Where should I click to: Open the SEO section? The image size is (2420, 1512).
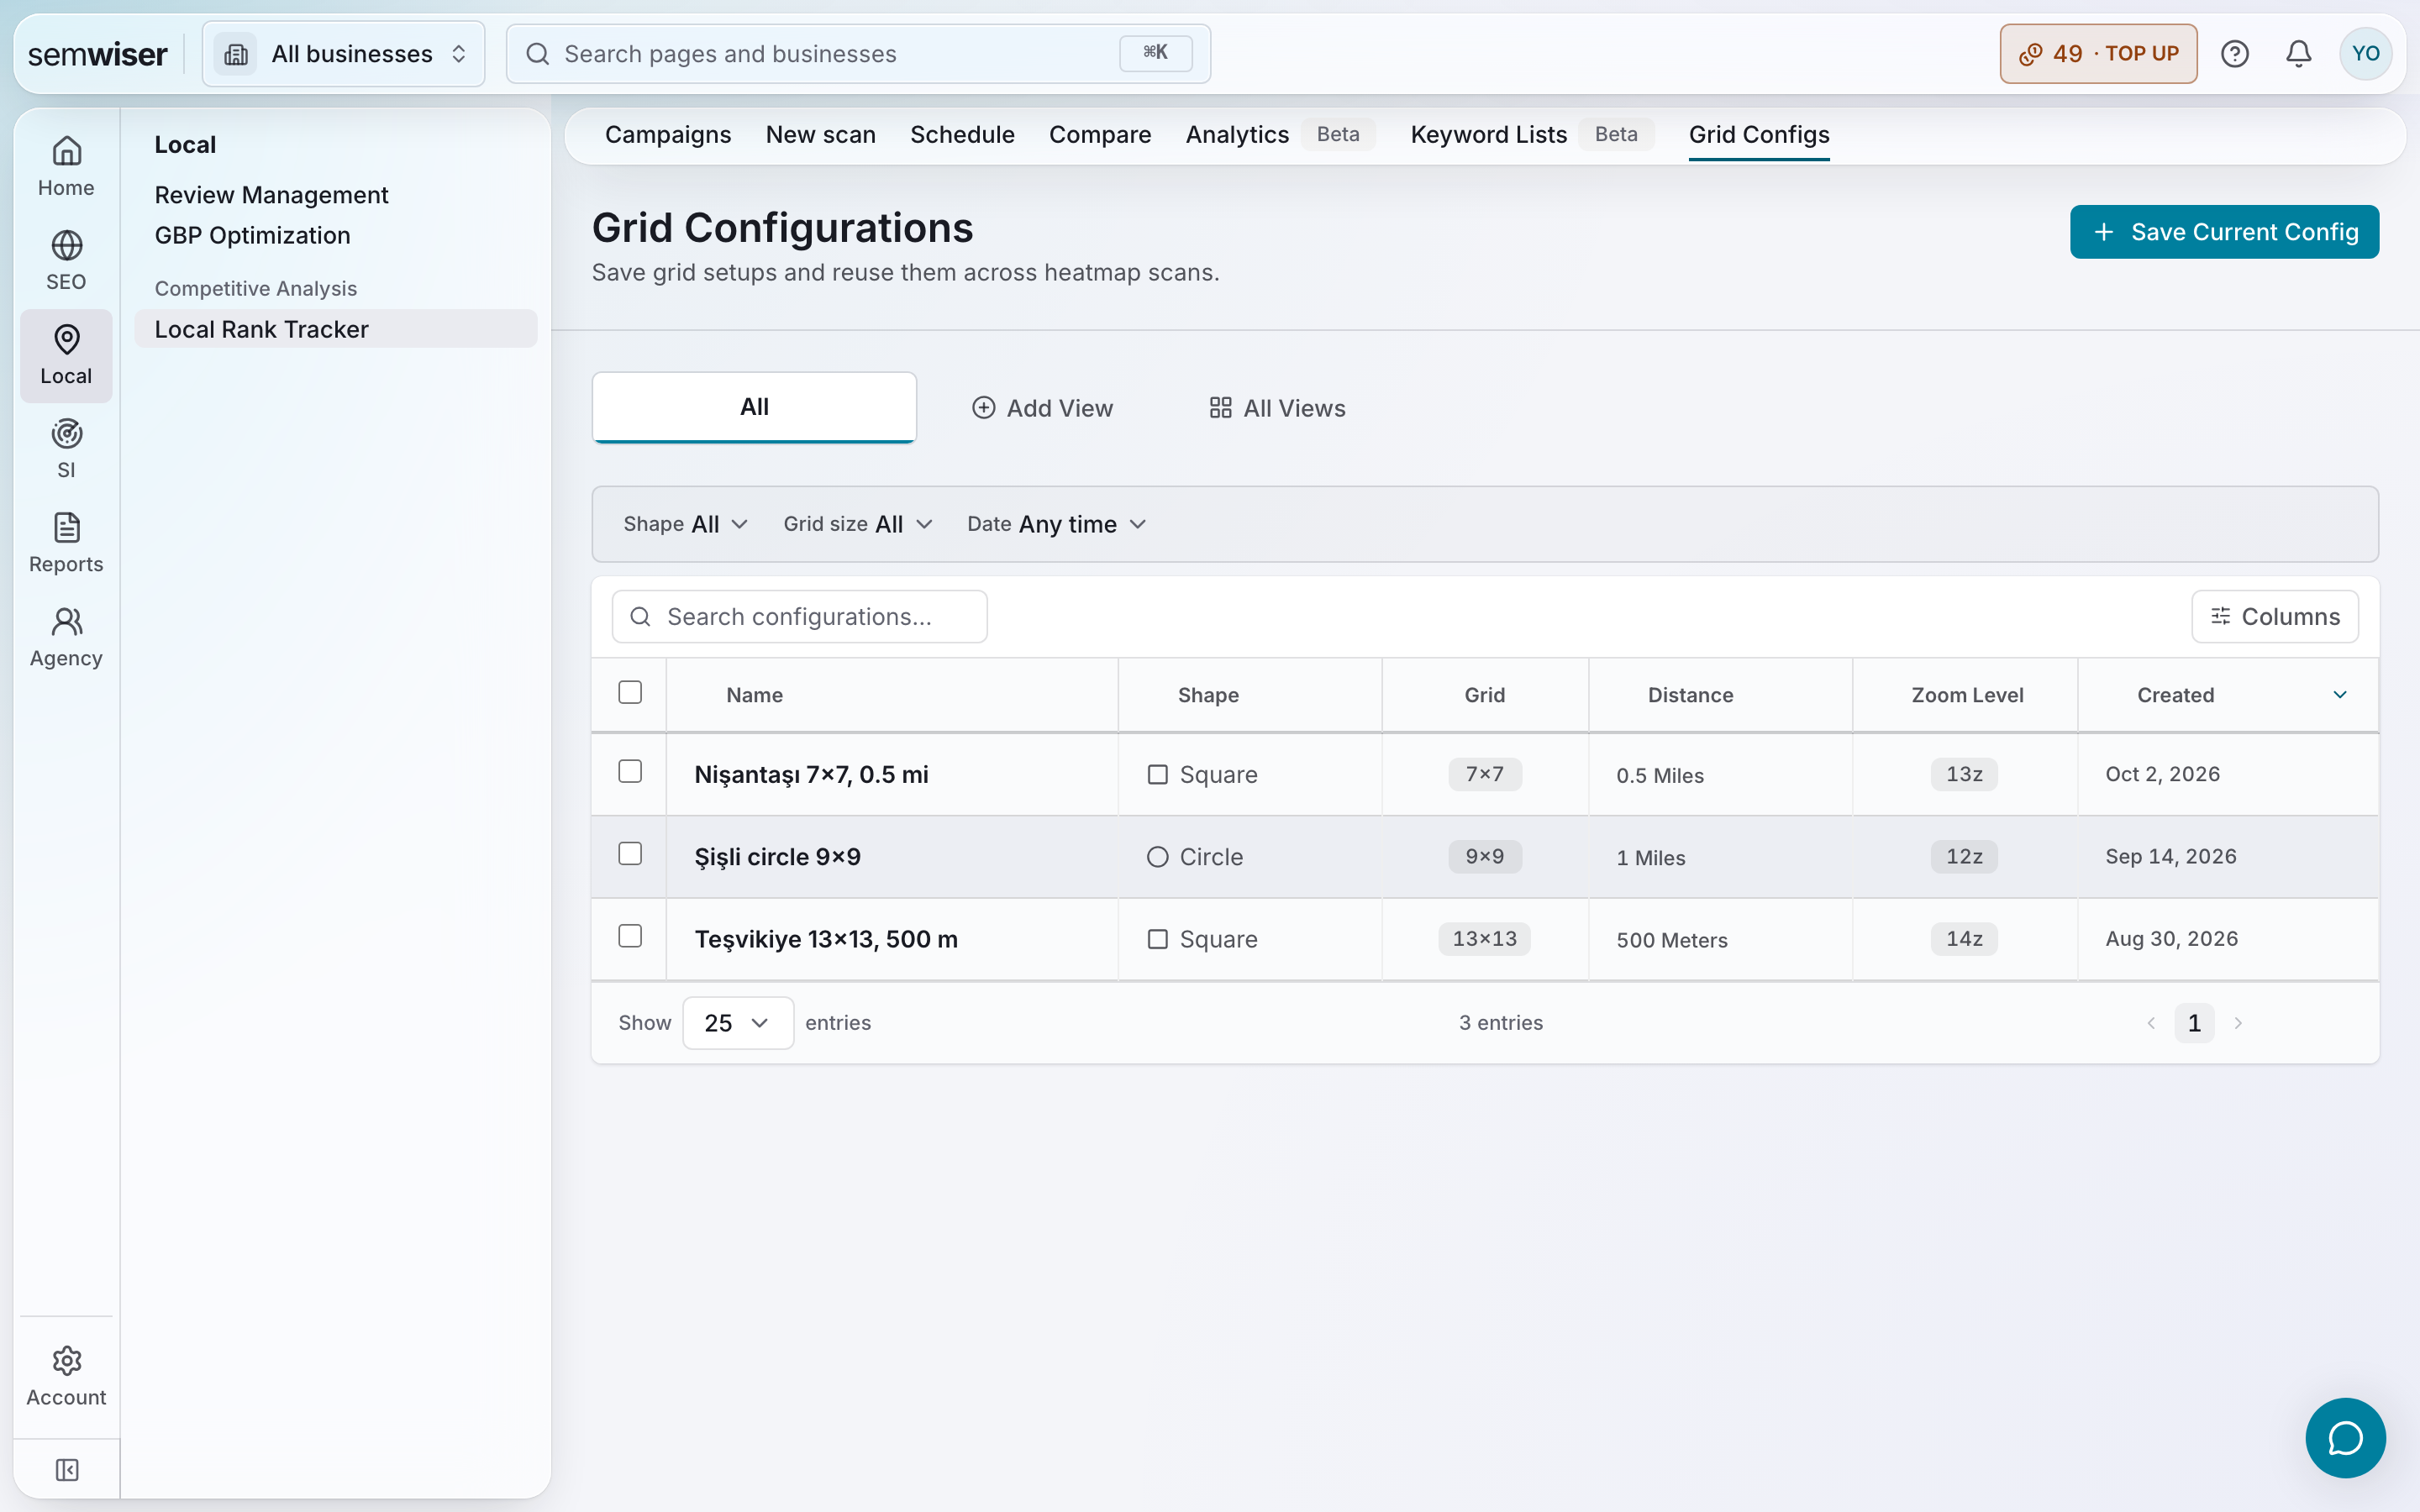[66, 261]
